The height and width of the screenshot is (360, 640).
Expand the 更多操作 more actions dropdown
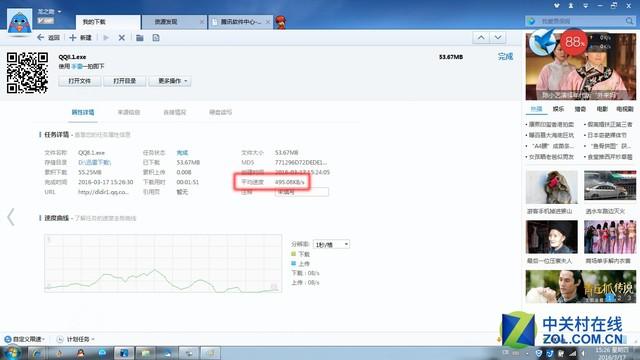170,81
